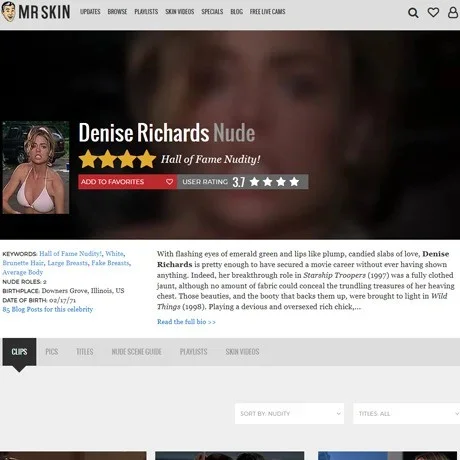Follow the Brunette Hair keyword link

(23, 263)
